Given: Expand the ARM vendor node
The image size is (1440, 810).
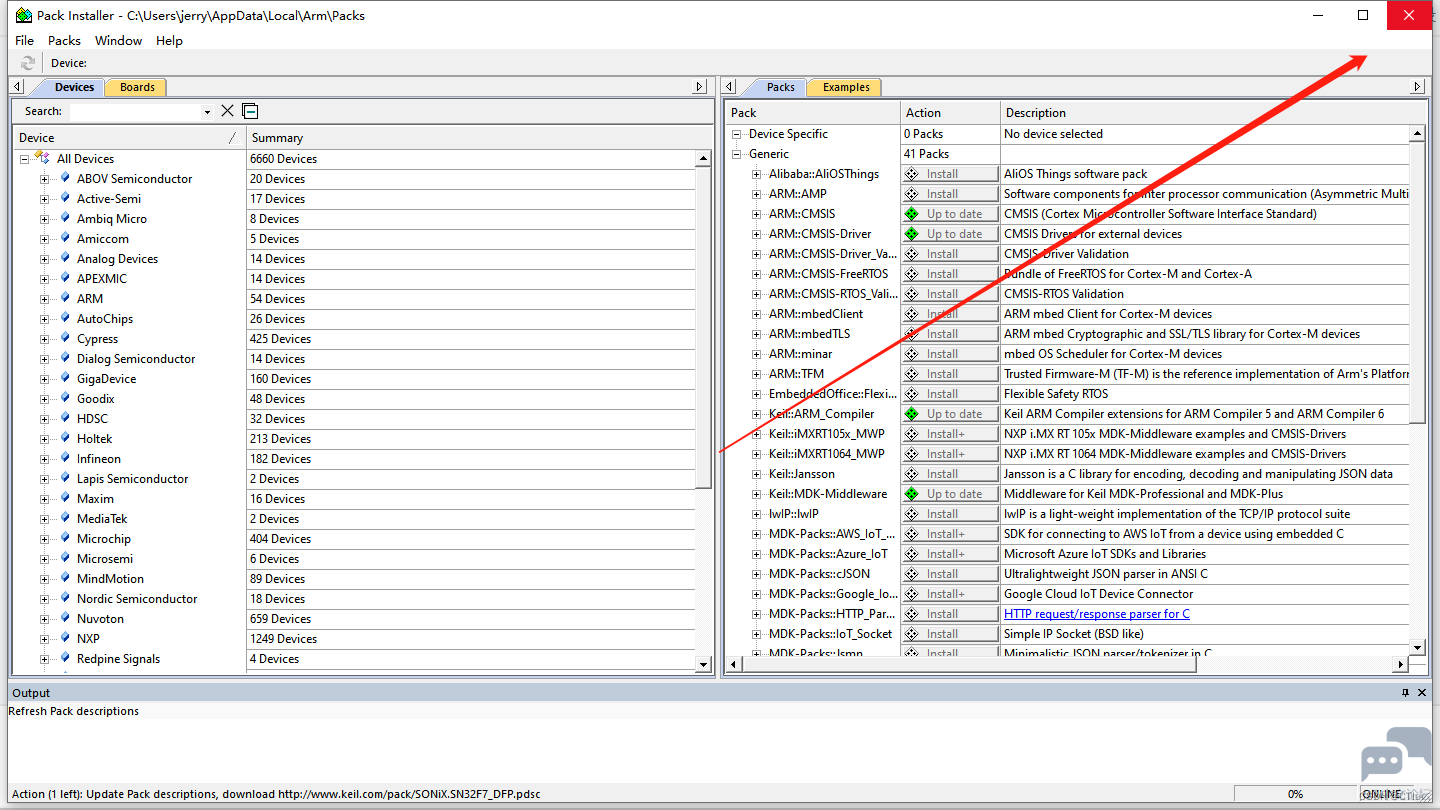Looking at the screenshot, I should click(x=44, y=299).
